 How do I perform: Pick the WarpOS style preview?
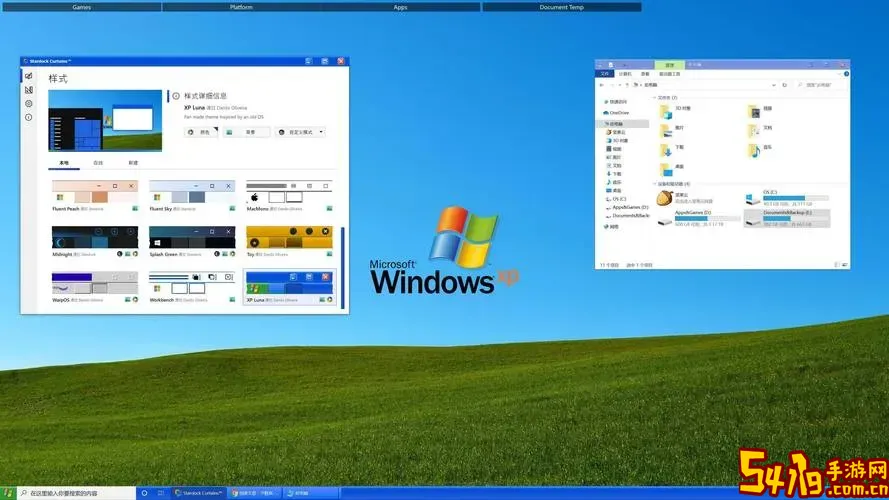tap(95, 283)
